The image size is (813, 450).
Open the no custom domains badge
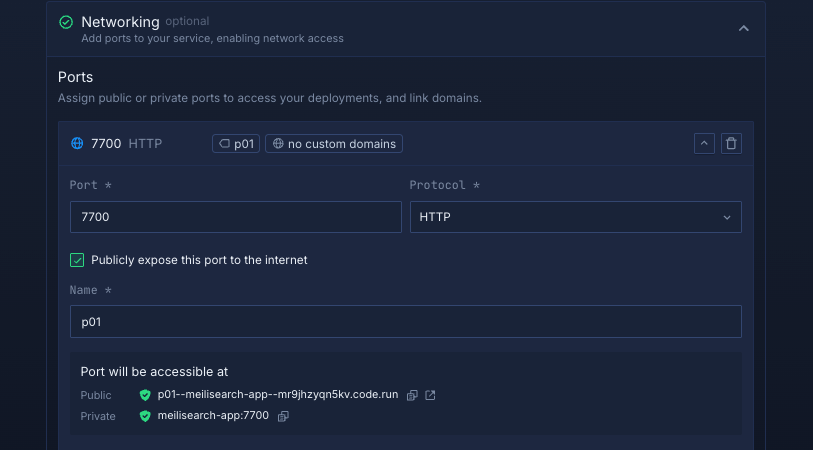click(x=334, y=144)
